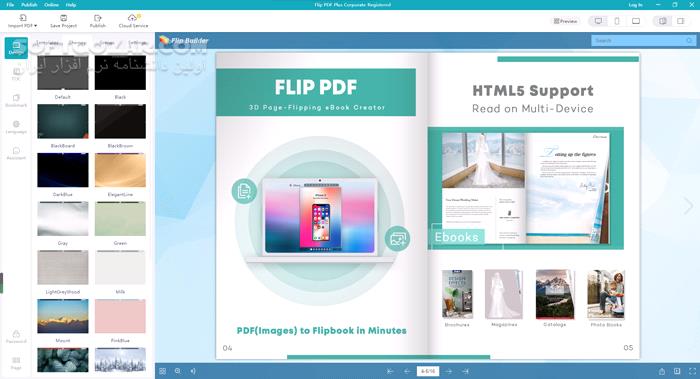
Task: Select the DarkBlue theme thumbnail
Action: click(x=62, y=170)
